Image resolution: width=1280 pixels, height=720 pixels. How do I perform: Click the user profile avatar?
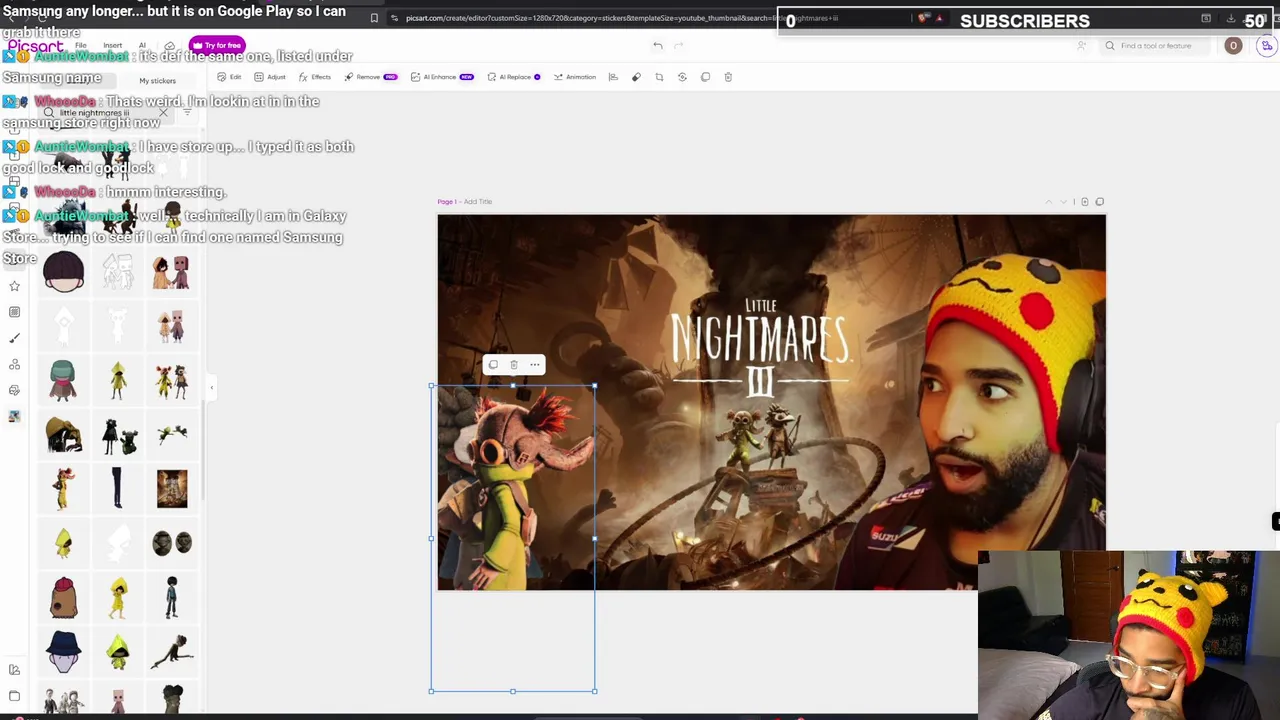[1233, 46]
